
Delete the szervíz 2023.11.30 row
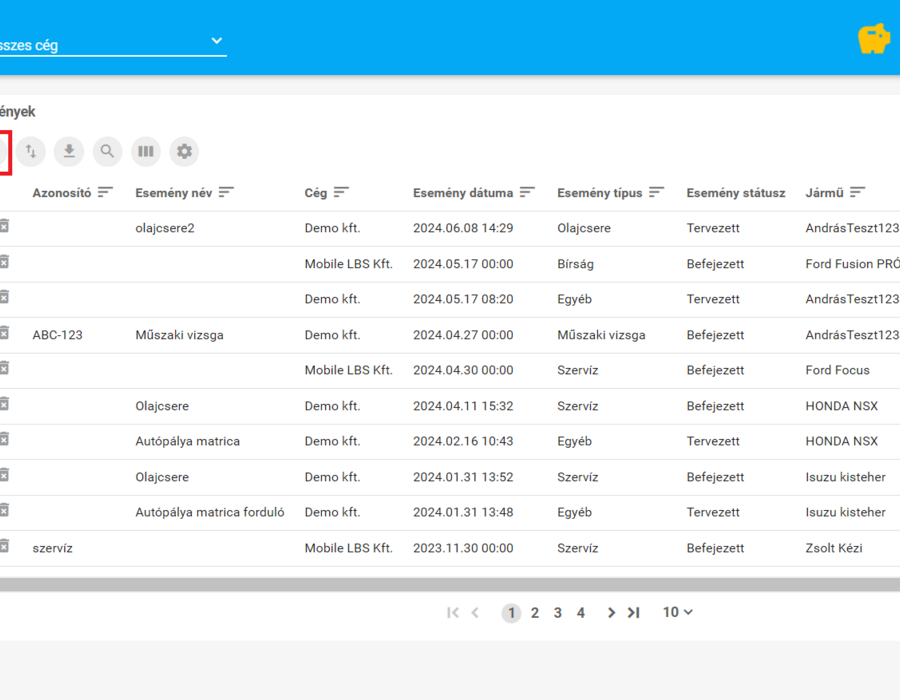(4, 546)
